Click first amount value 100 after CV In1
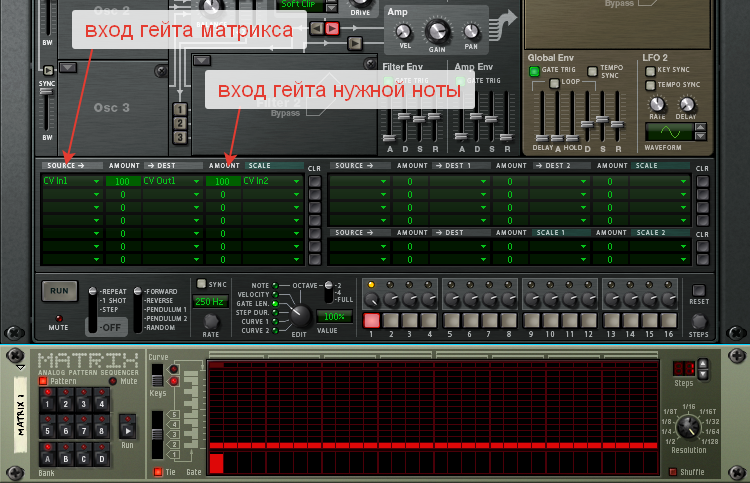 [122, 181]
